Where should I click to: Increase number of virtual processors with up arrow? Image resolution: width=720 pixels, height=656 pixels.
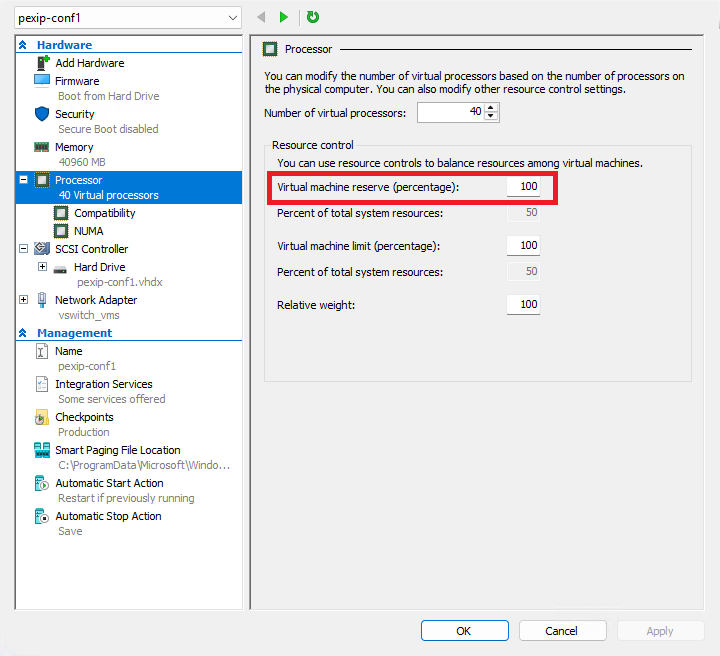coord(490,109)
